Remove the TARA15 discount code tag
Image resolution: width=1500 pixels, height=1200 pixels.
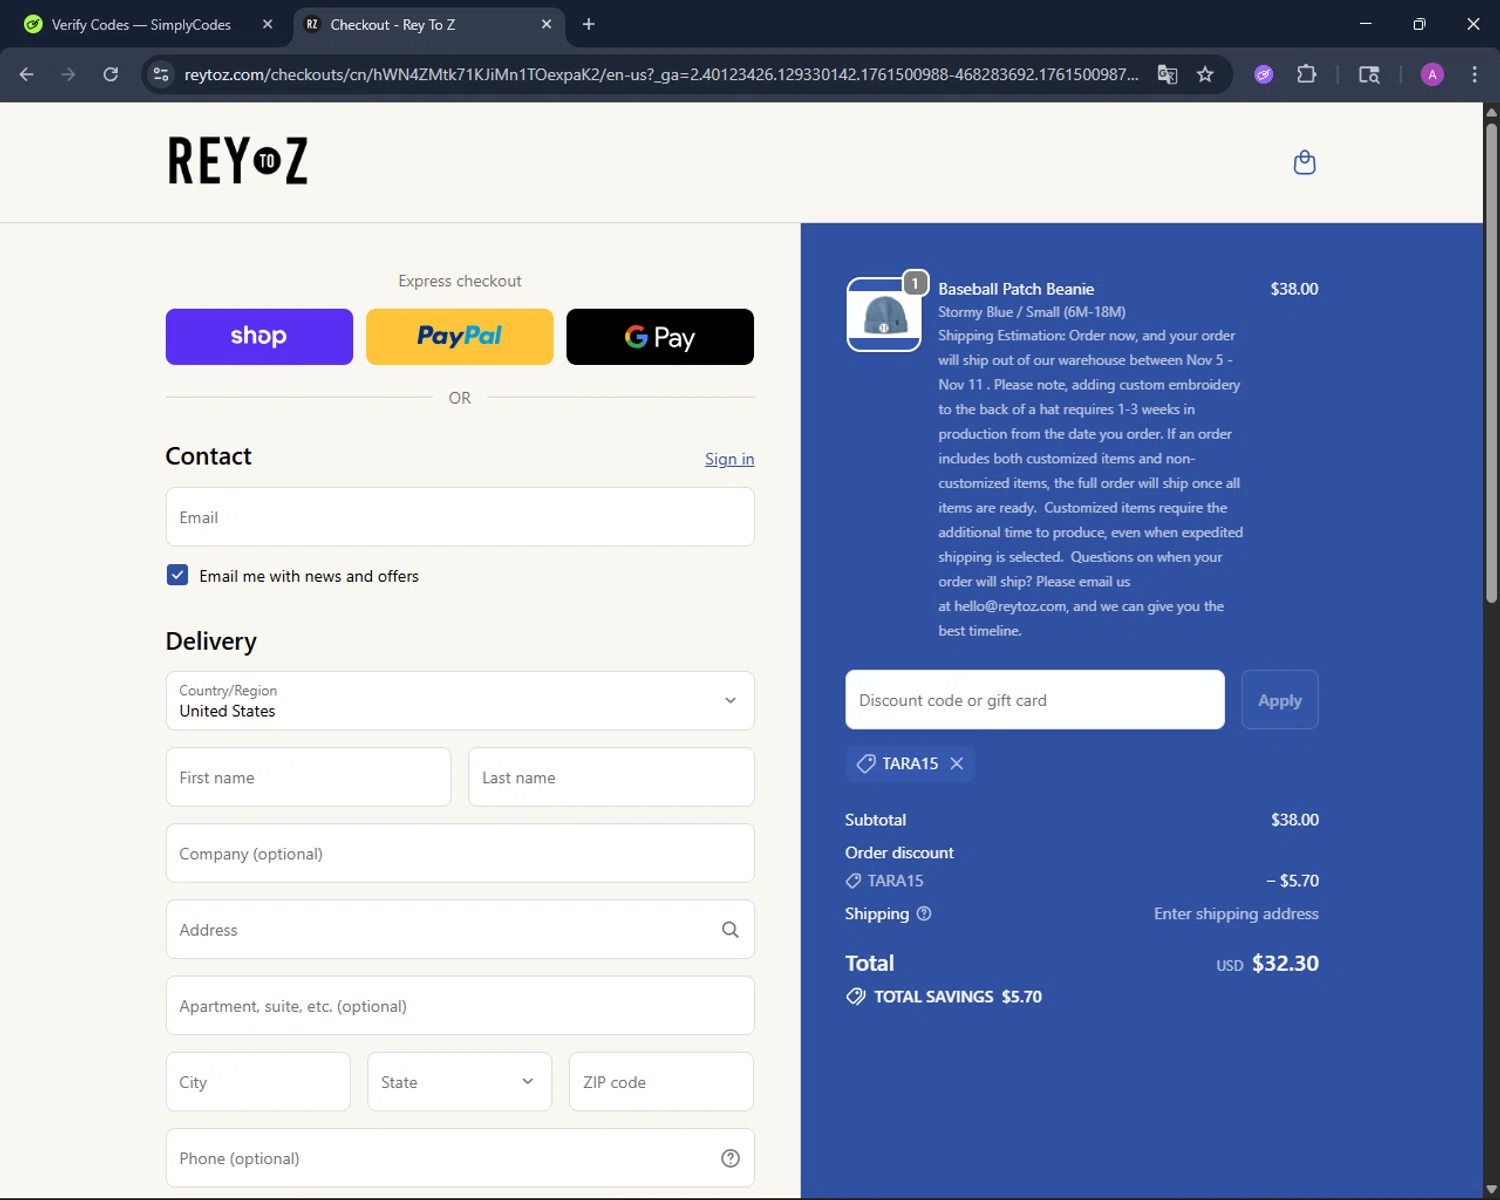[957, 763]
